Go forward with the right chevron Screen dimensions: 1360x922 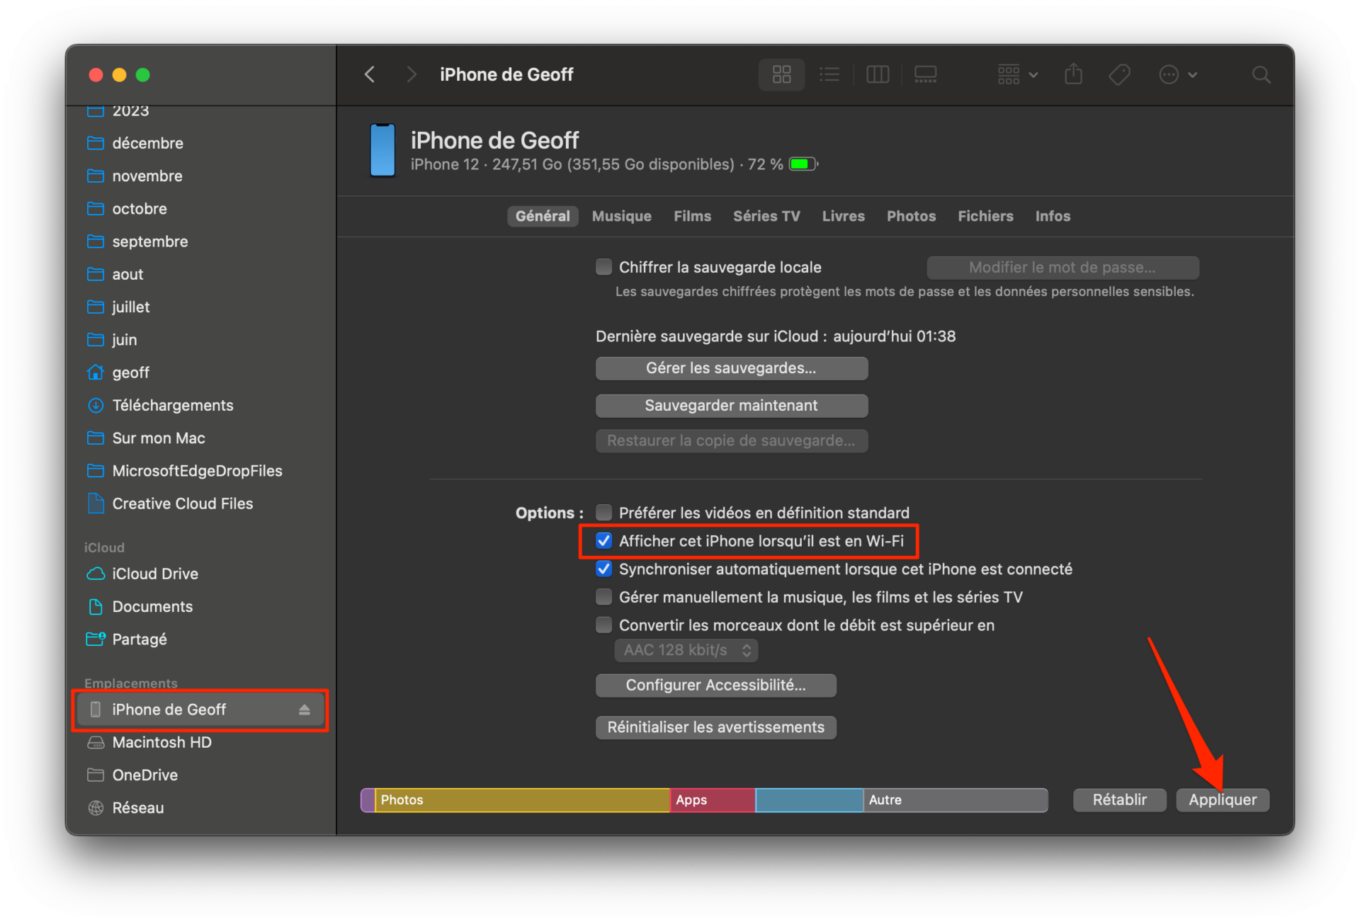(411, 74)
